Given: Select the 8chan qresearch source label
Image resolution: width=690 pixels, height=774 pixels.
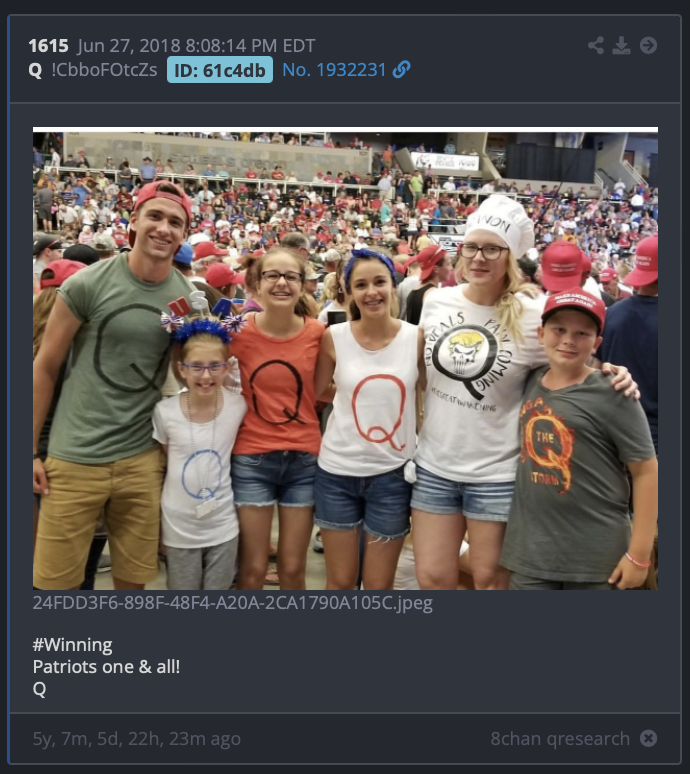Looking at the screenshot, I should pos(560,739).
